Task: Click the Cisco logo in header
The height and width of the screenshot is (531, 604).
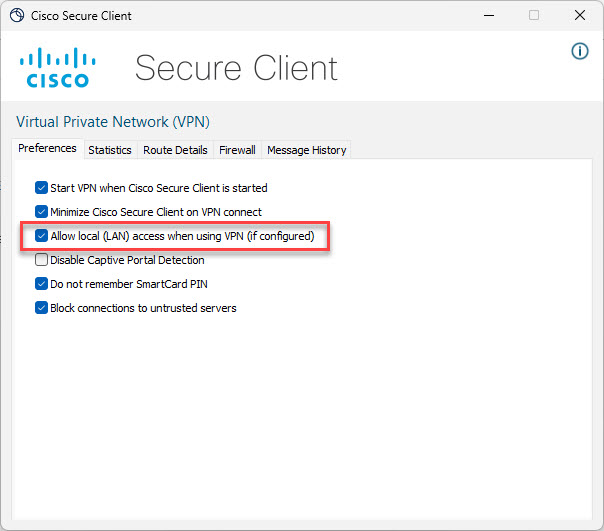Action: point(55,67)
